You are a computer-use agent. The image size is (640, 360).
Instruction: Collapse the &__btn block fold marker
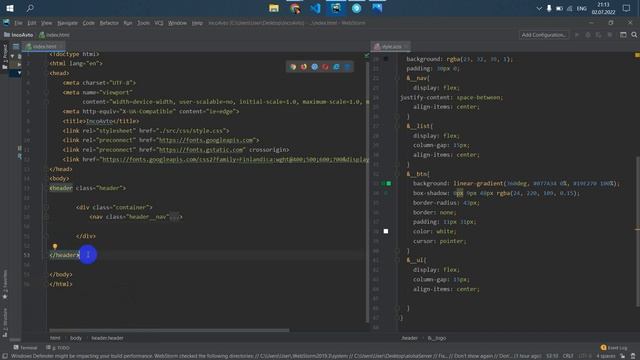coord(397,174)
